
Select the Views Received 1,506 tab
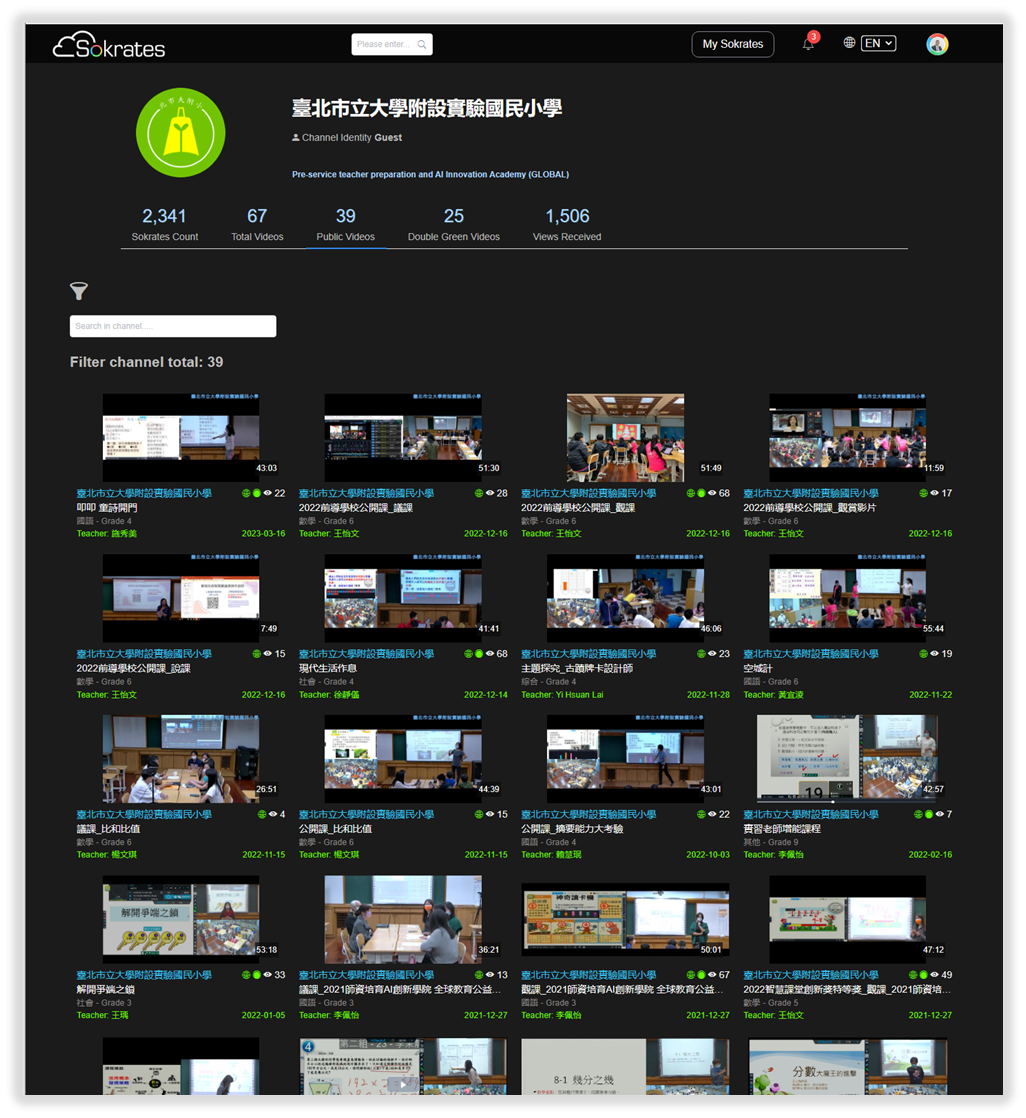pos(567,224)
